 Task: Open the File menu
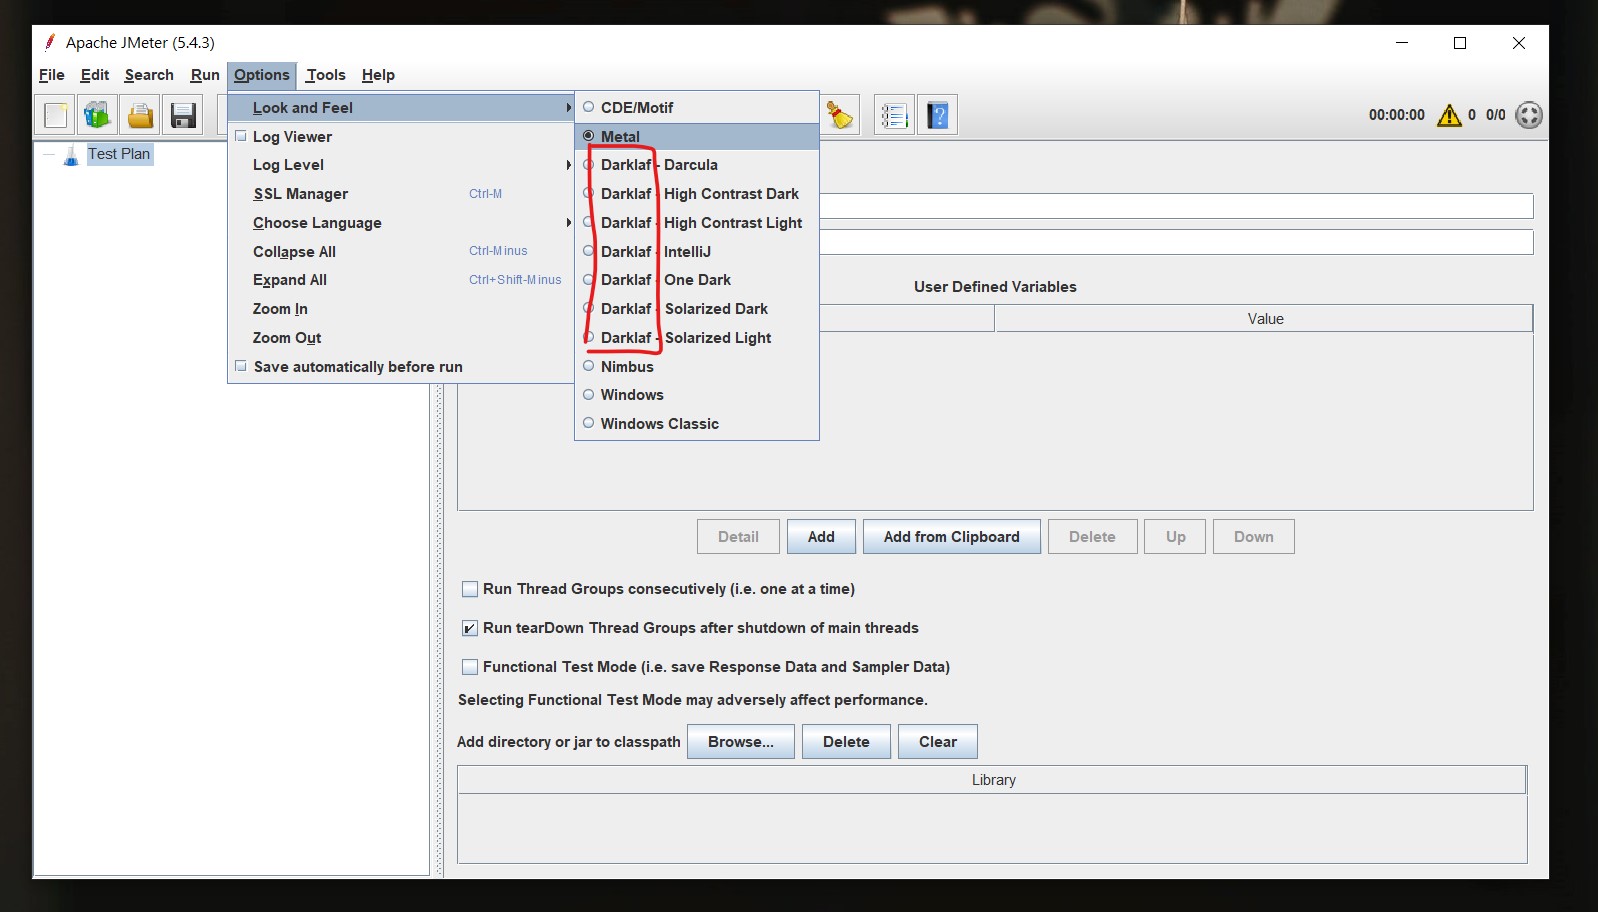pos(52,75)
